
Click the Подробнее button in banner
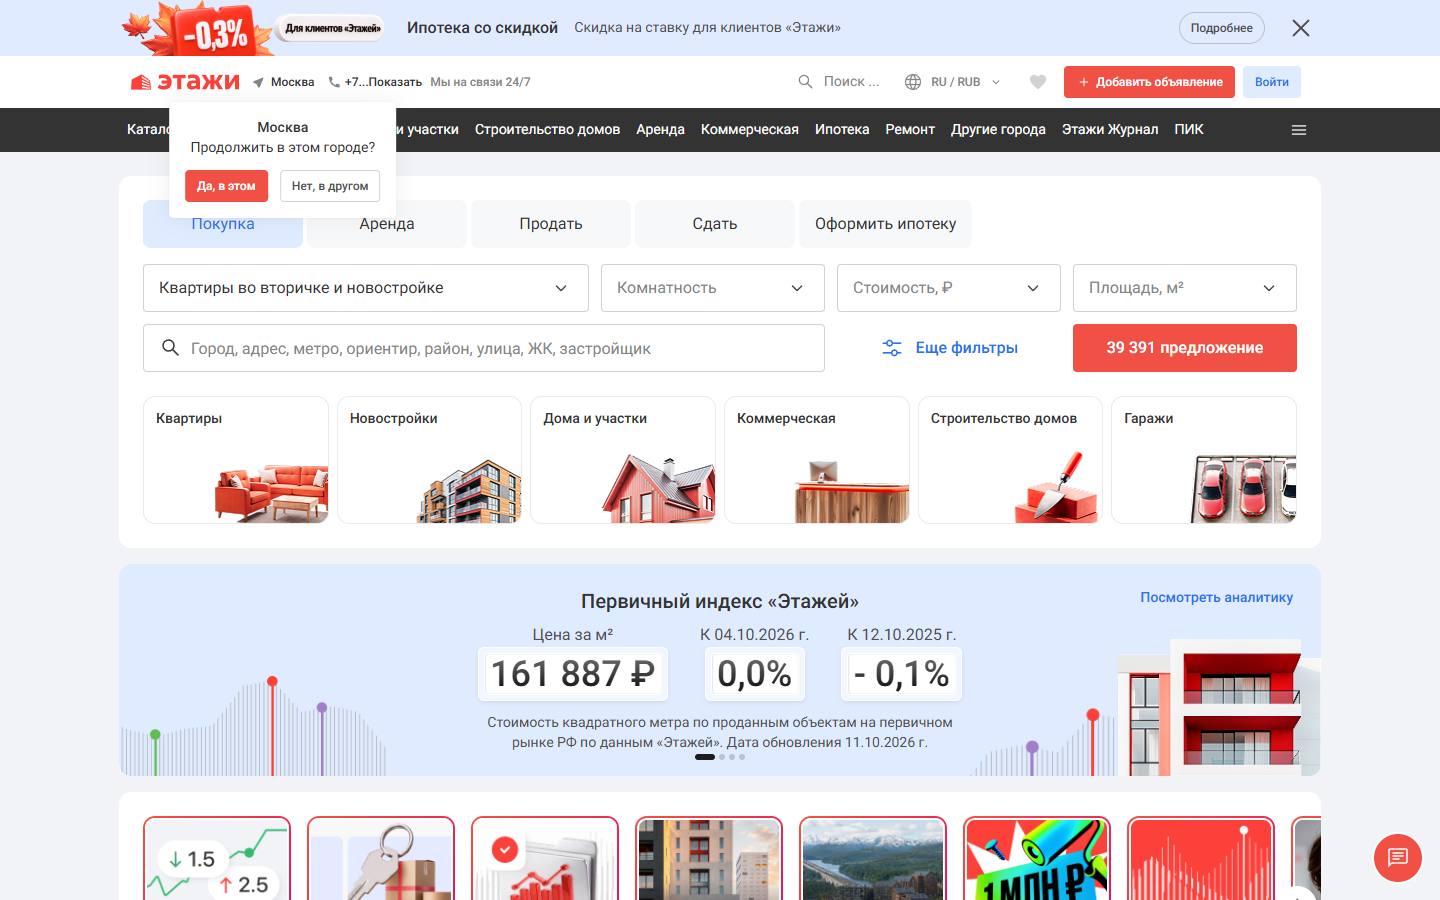(x=1221, y=28)
